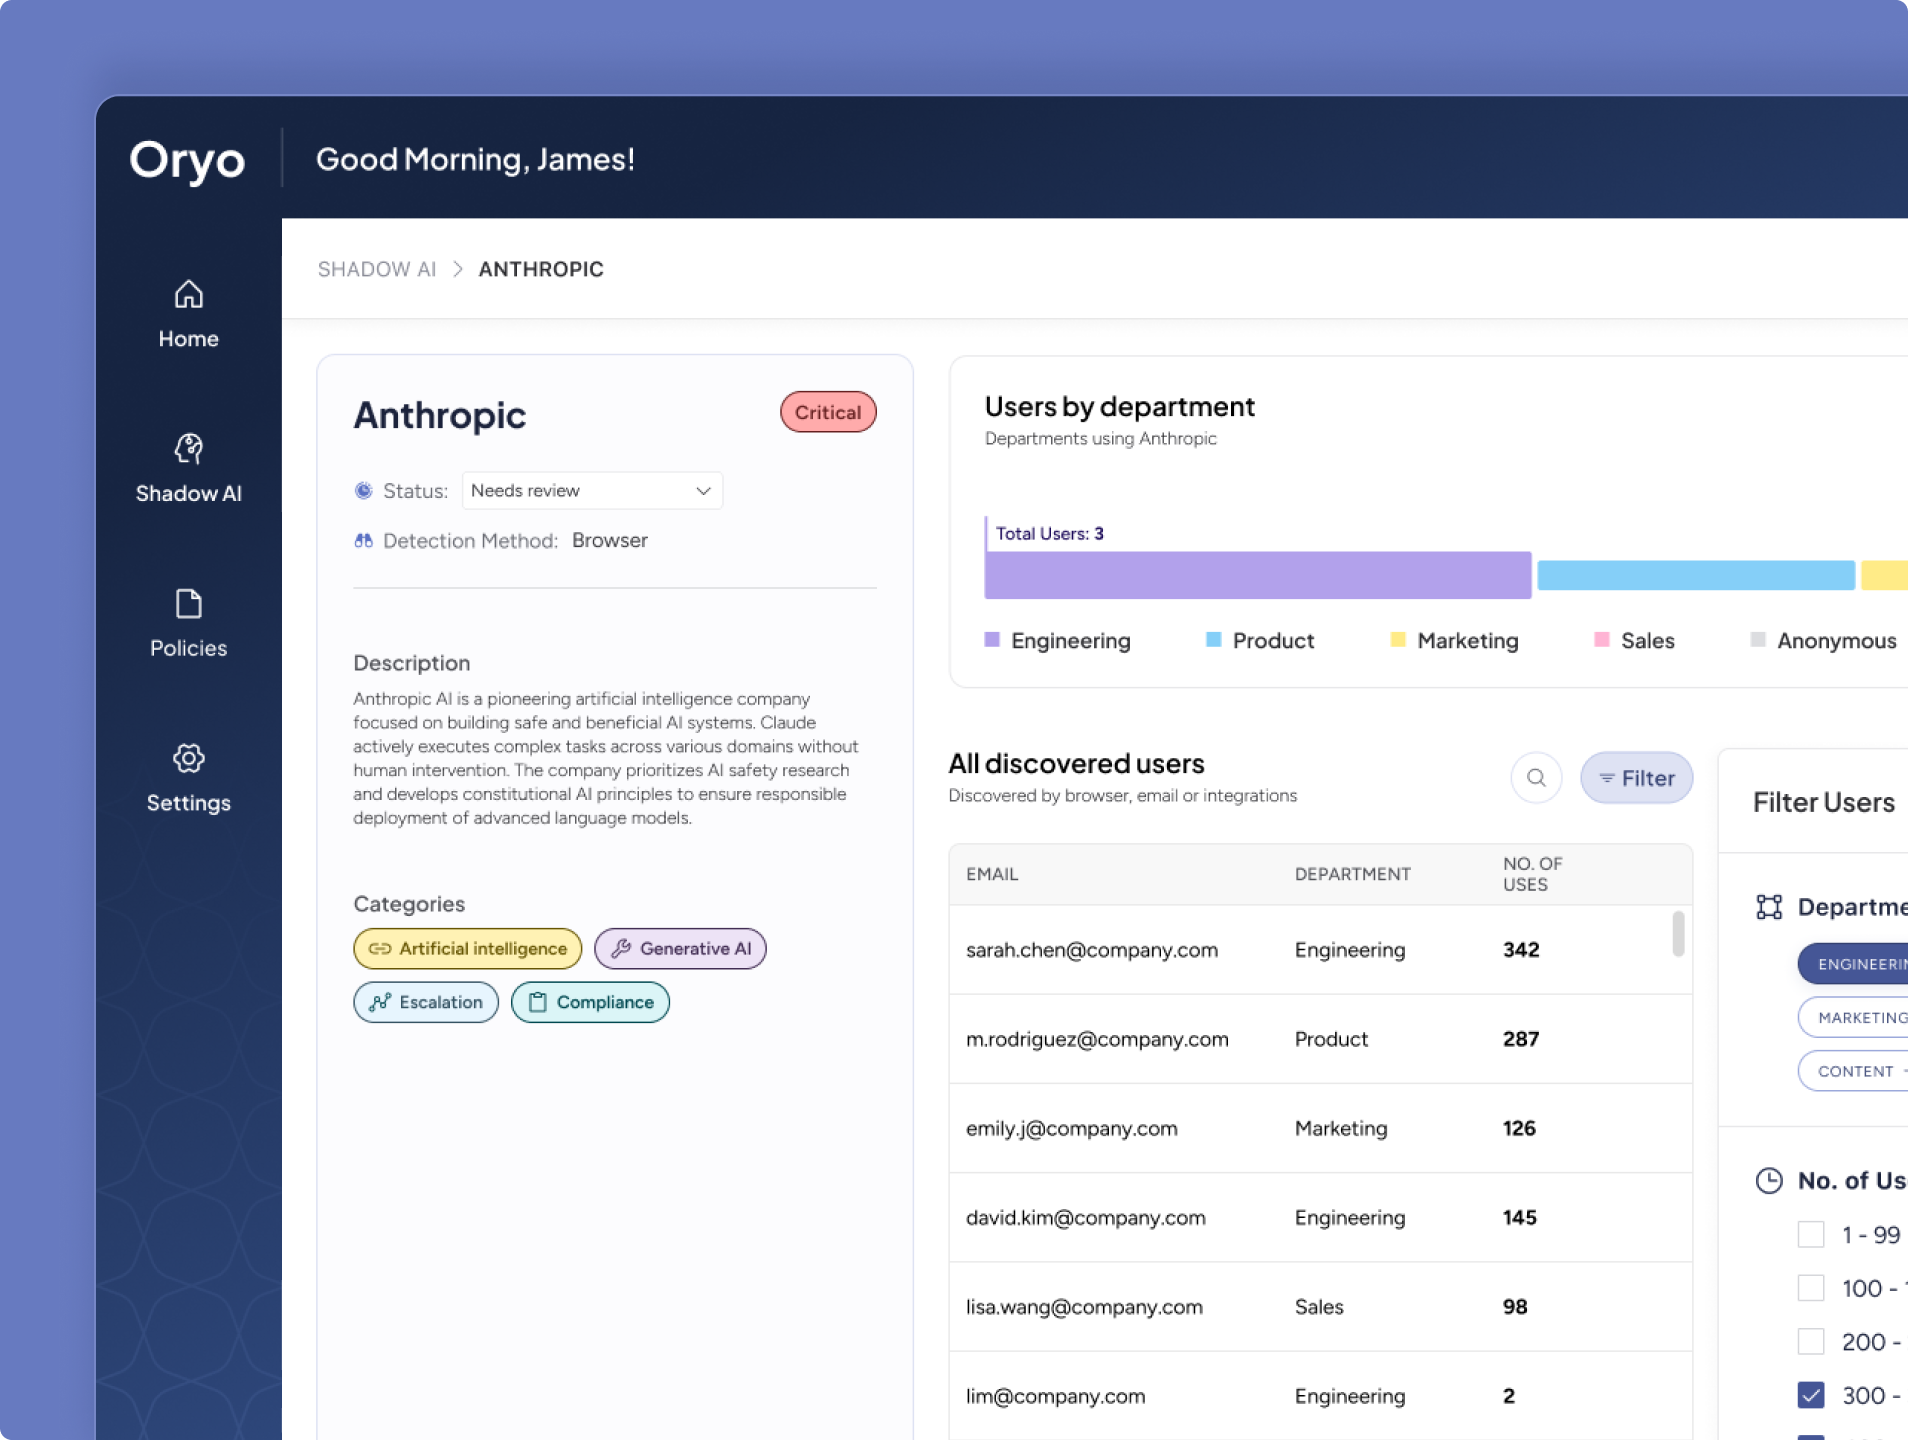Image resolution: width=1908 pixels, height=1440 pixels.
Task: Sort by the NO. OF USES column header
Action: tap(1533, 874)
